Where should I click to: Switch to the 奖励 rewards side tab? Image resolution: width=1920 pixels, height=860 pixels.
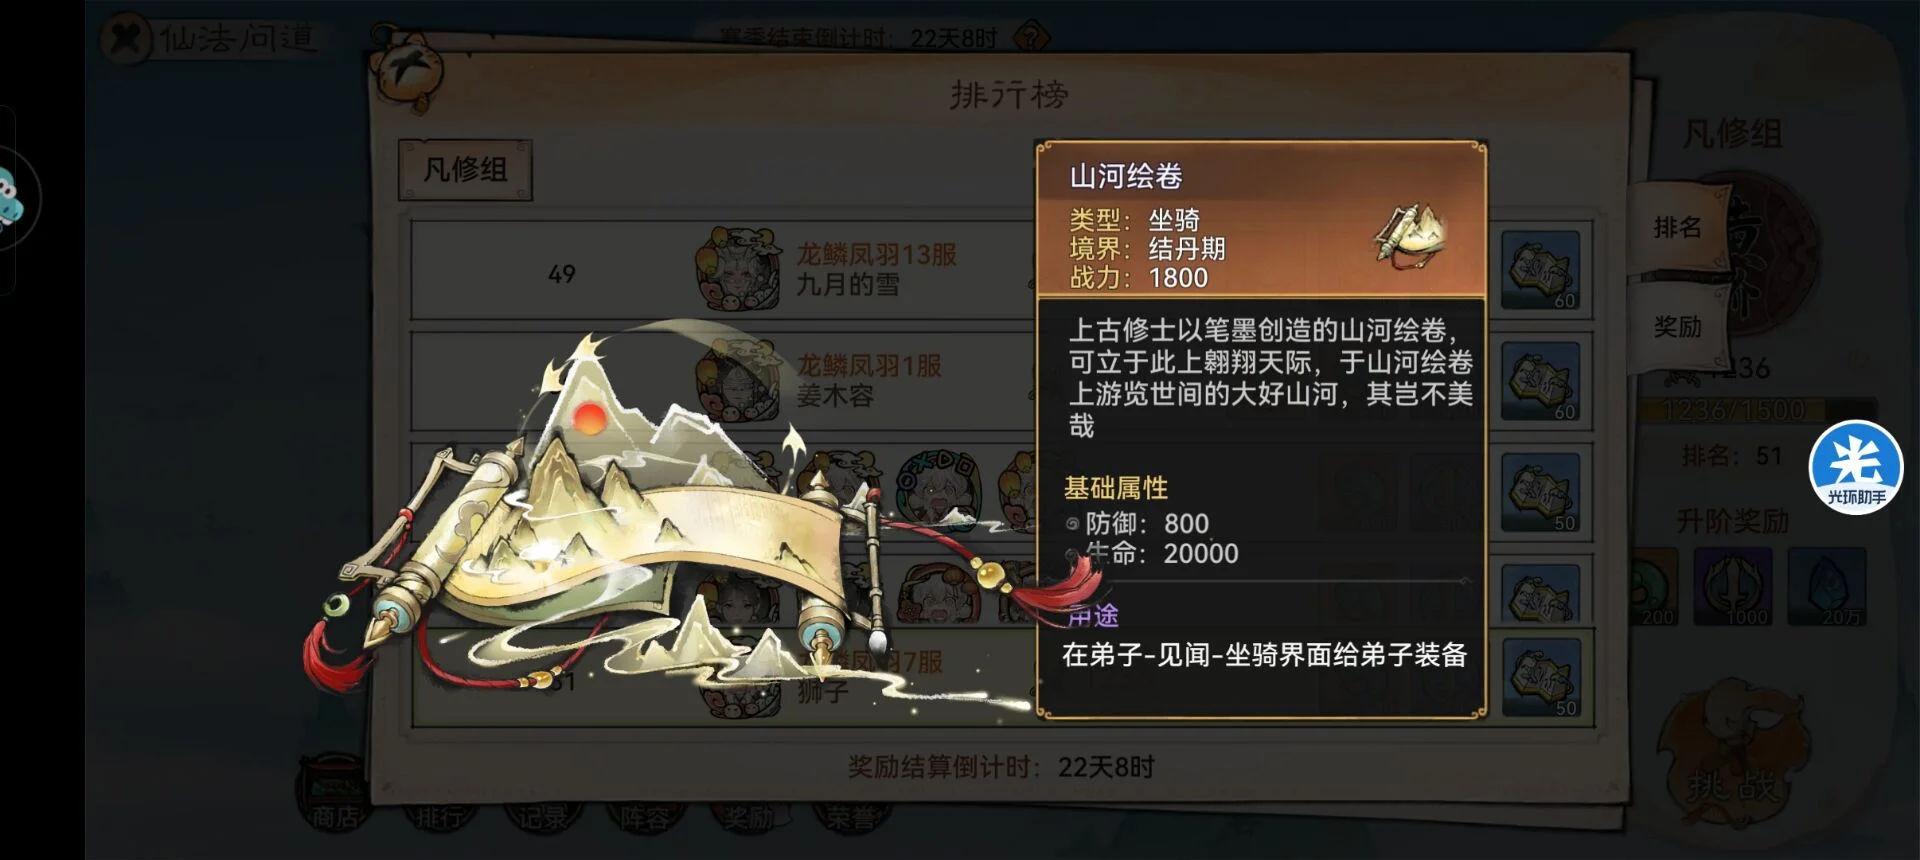click(1677, 327)
